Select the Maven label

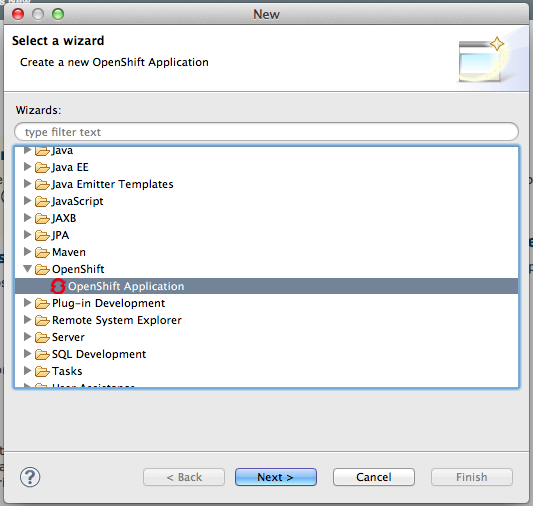(69, 252)
